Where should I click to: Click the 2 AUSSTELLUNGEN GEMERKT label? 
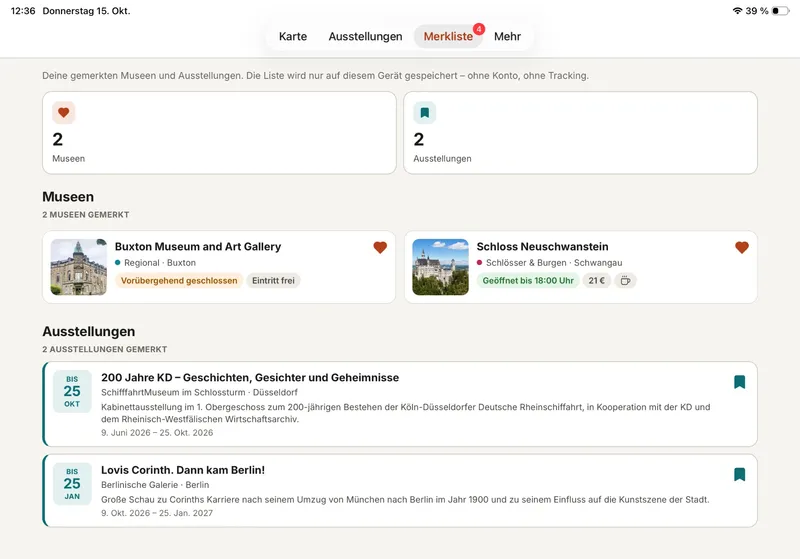pyautogui.click(x=105, y=349)
